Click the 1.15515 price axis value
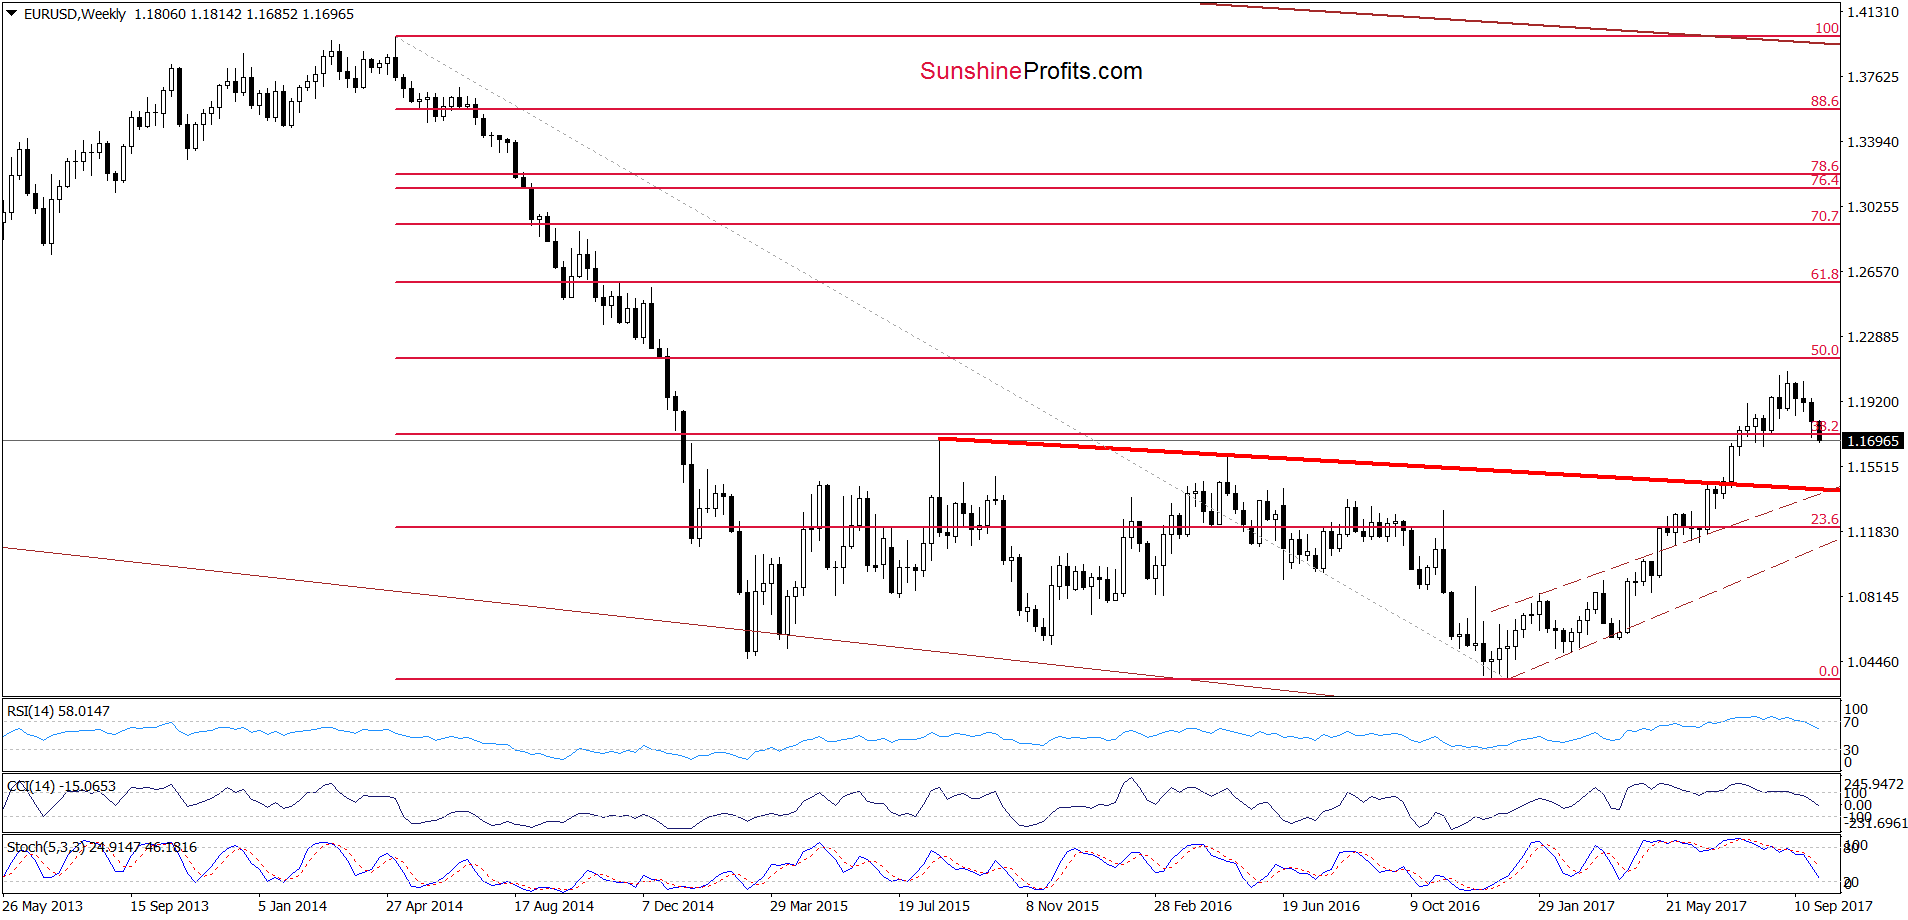Image resolution: width=1908 pixels, height=920 pixels. 1872,467
